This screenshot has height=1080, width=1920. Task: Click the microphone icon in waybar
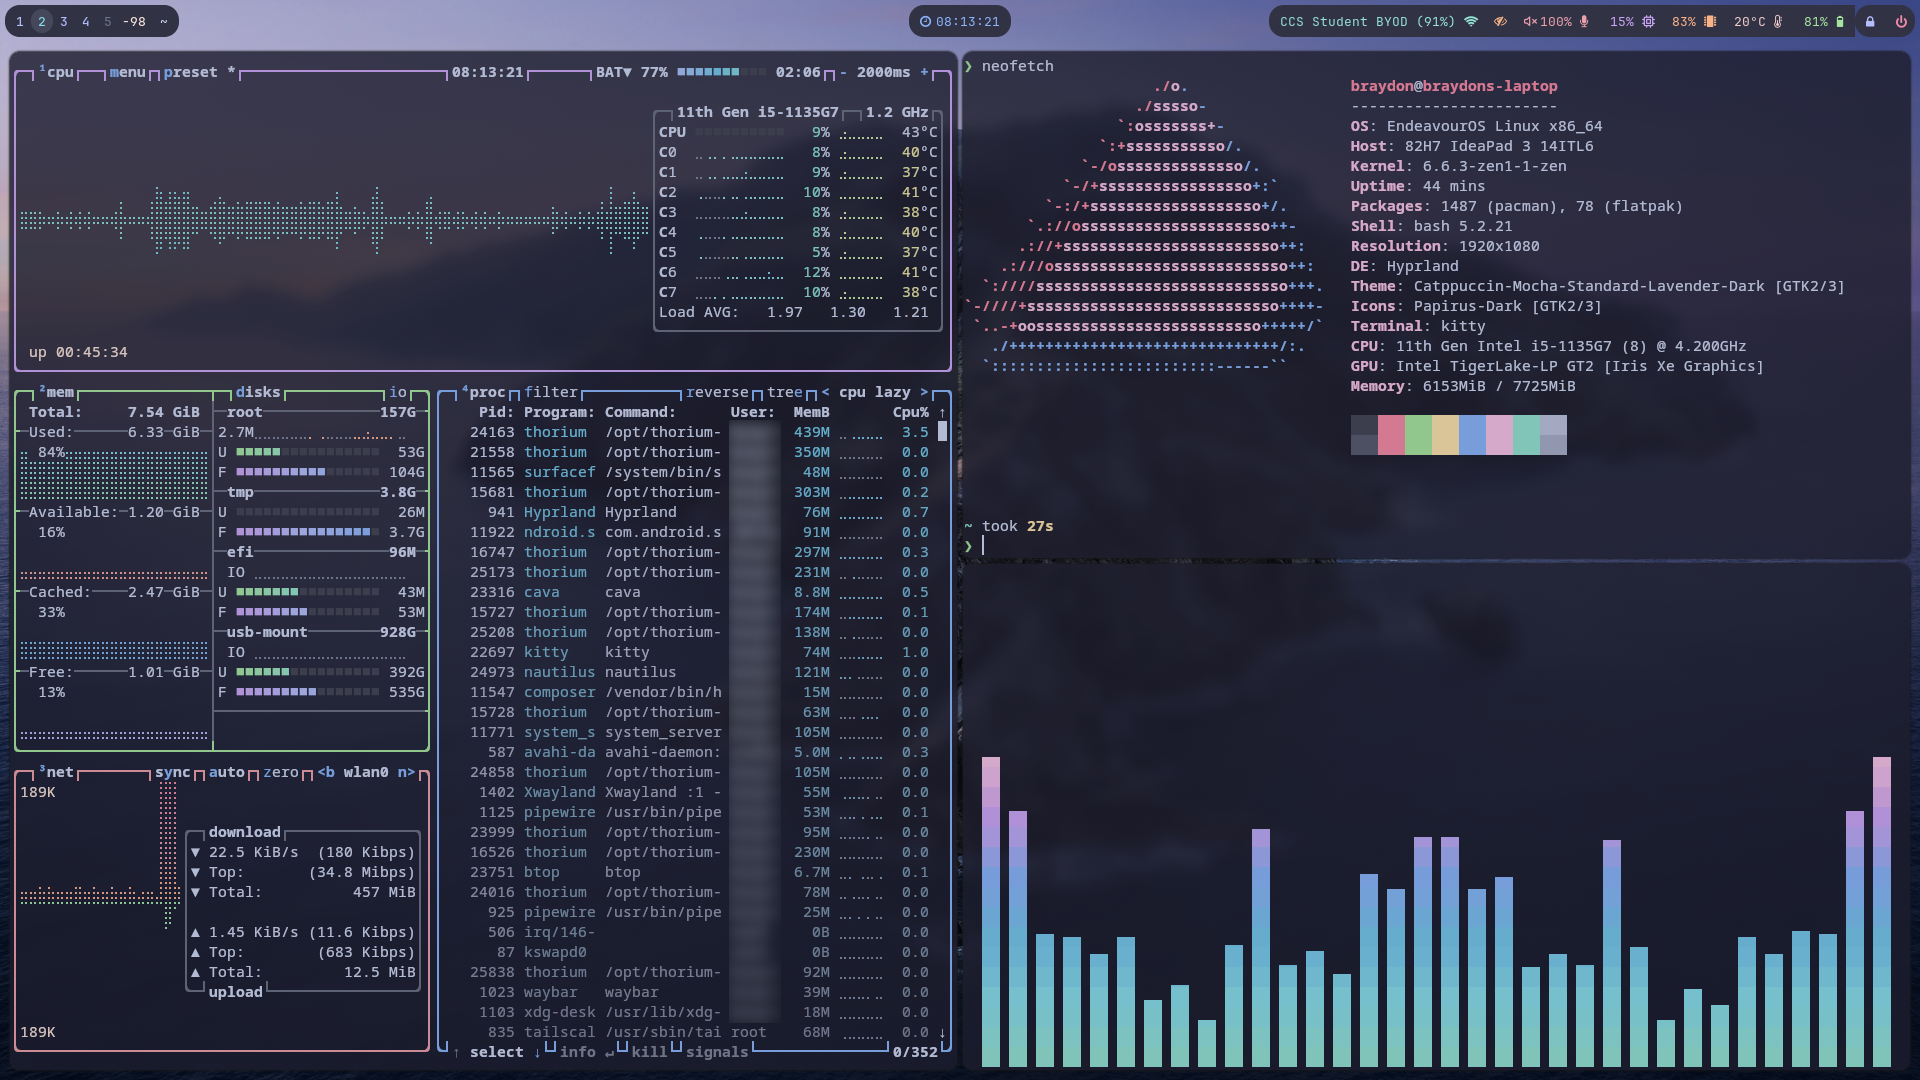(x=1584, y=21)
